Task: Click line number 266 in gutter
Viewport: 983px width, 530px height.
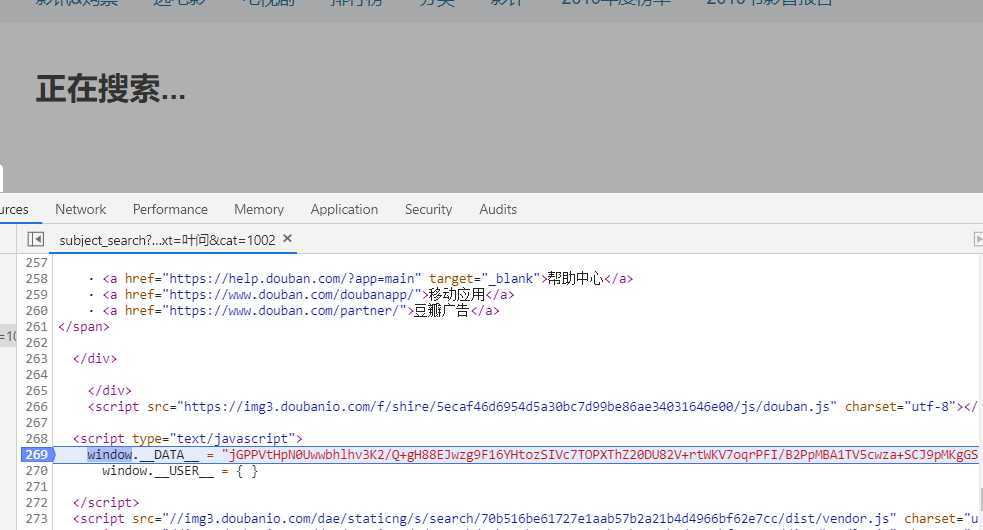Action: click(x=36, y=406)
